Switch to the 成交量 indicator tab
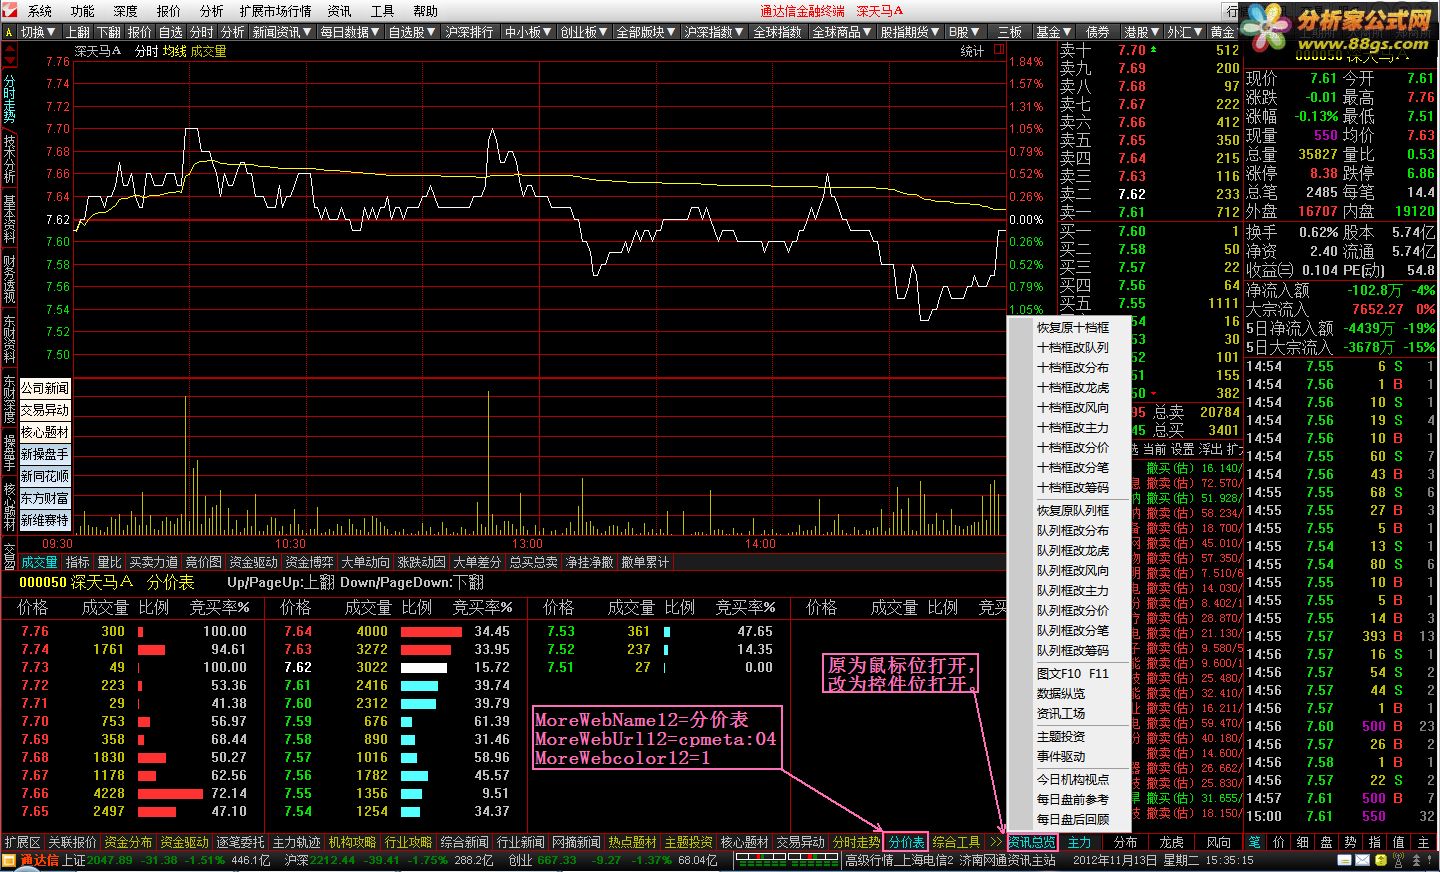 click(x=39, y=563)
